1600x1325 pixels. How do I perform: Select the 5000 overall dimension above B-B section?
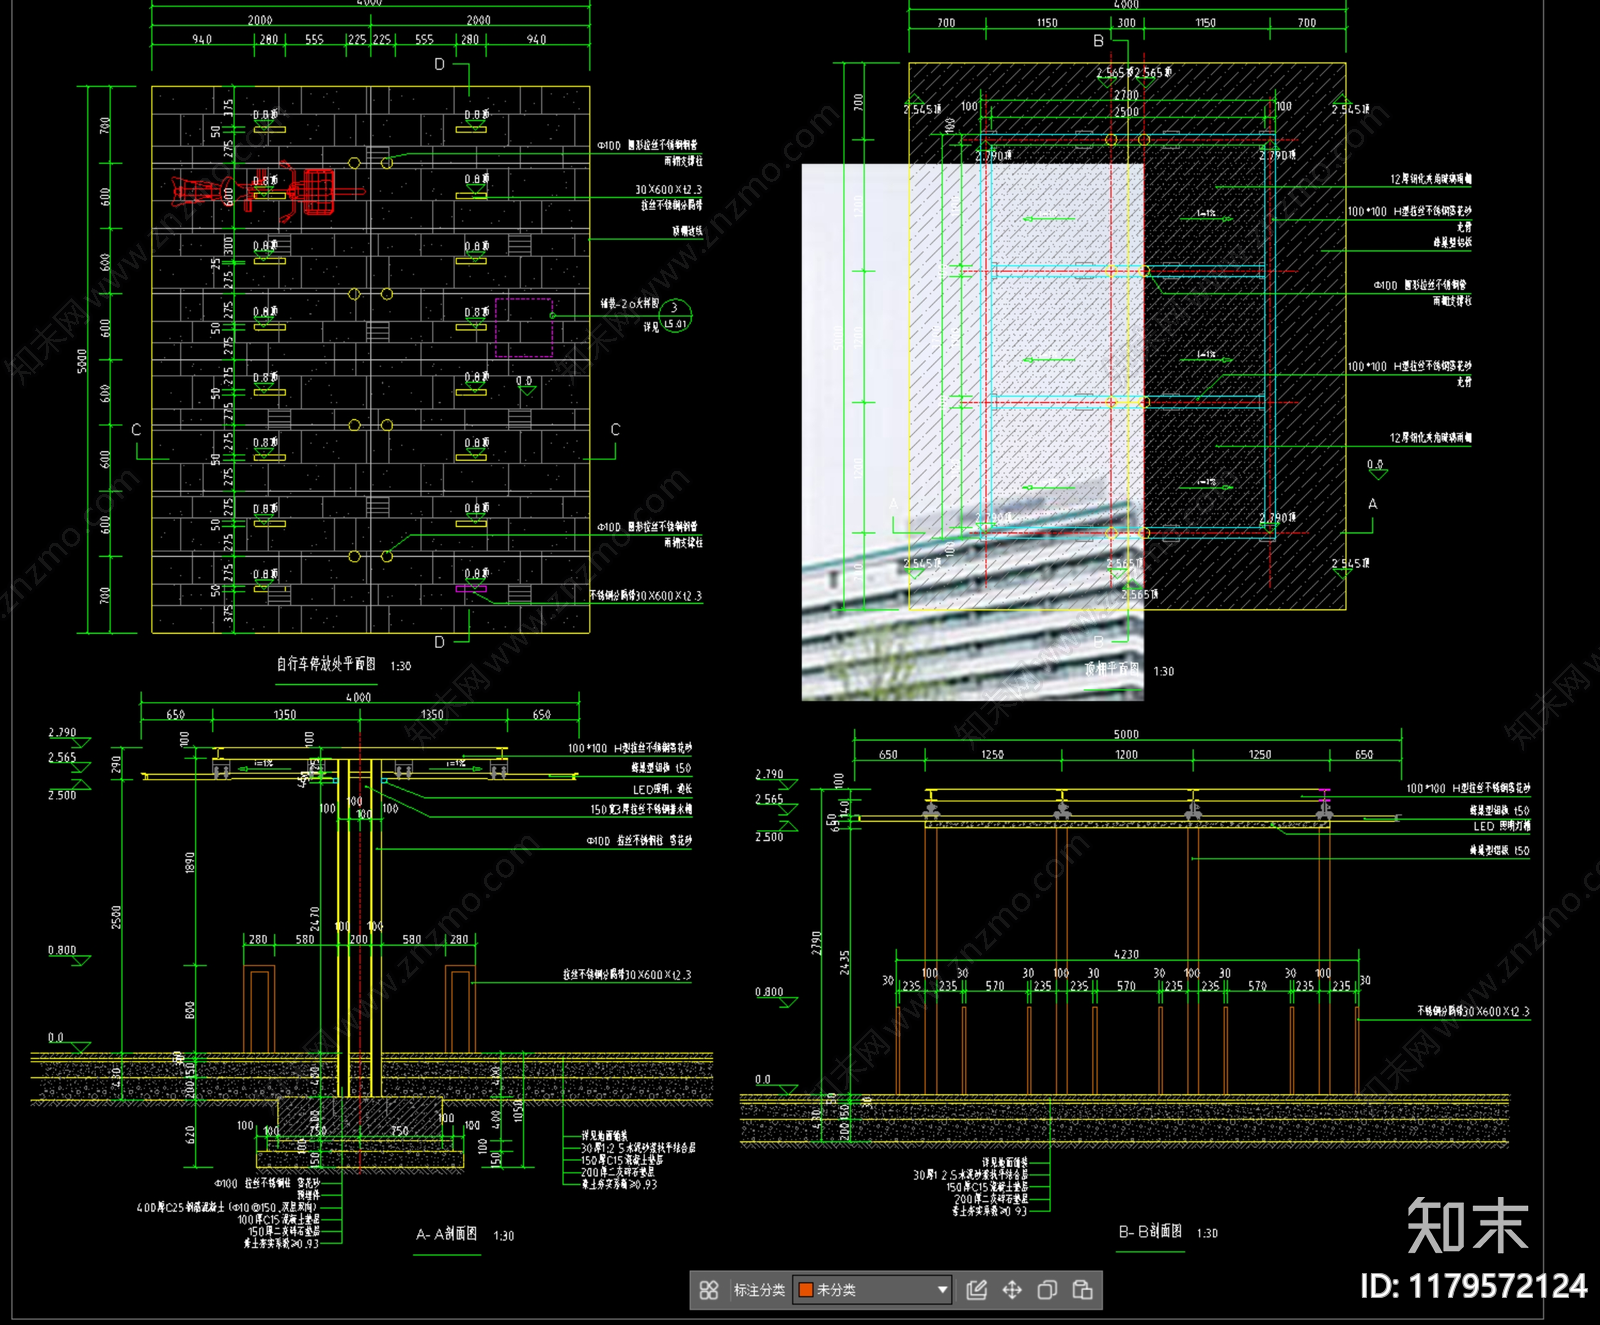[1126, 734]
